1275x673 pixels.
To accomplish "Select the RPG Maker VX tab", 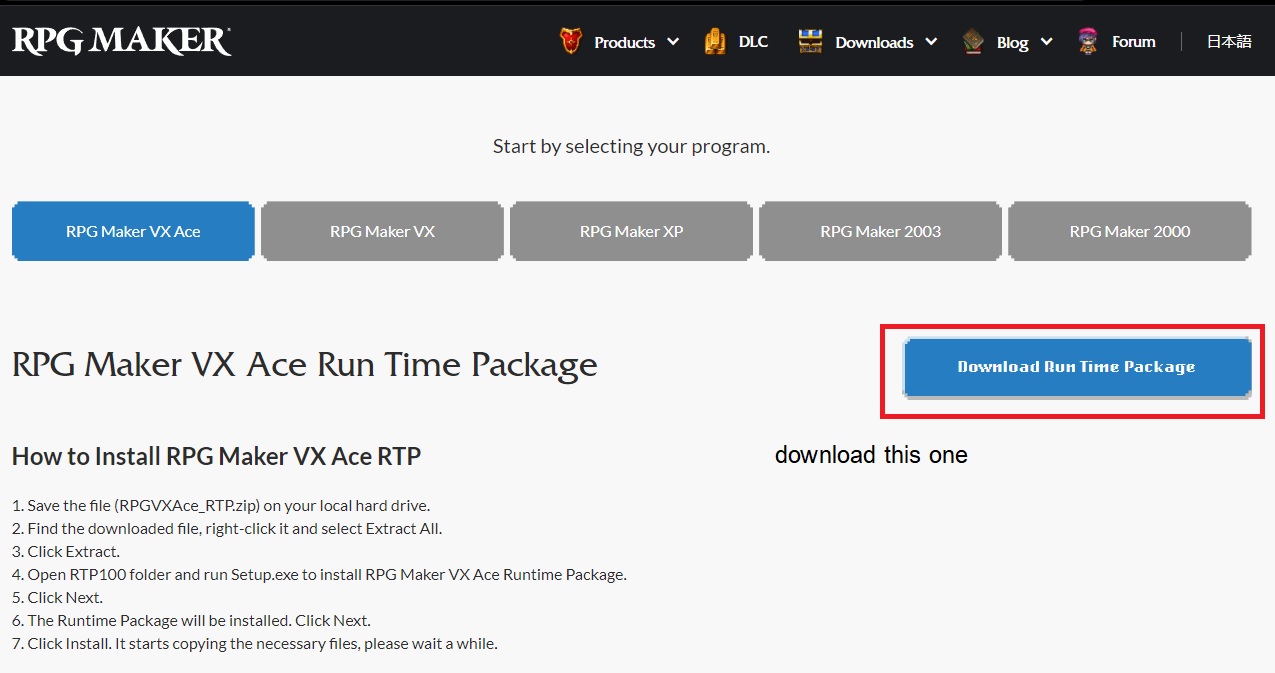I will tap(382, 231).
